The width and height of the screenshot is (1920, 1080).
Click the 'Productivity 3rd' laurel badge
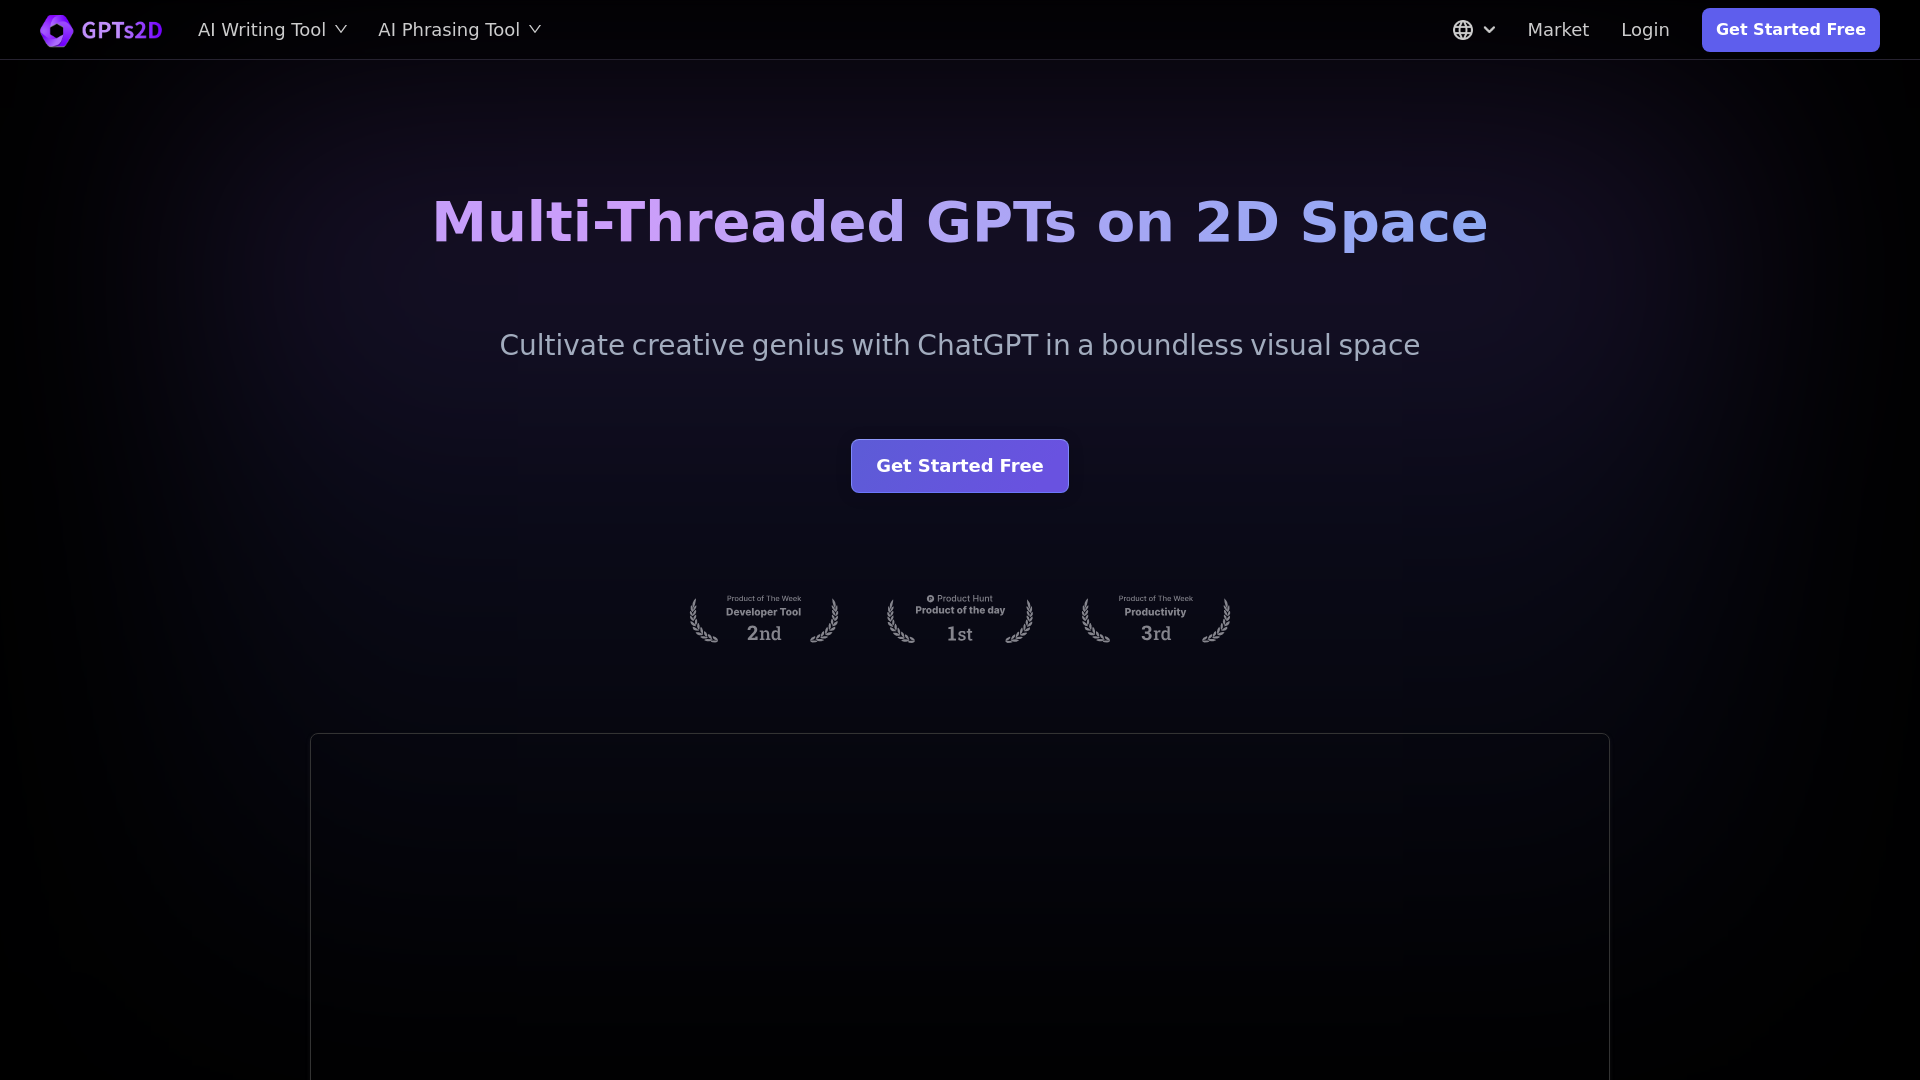[1155, 618]
